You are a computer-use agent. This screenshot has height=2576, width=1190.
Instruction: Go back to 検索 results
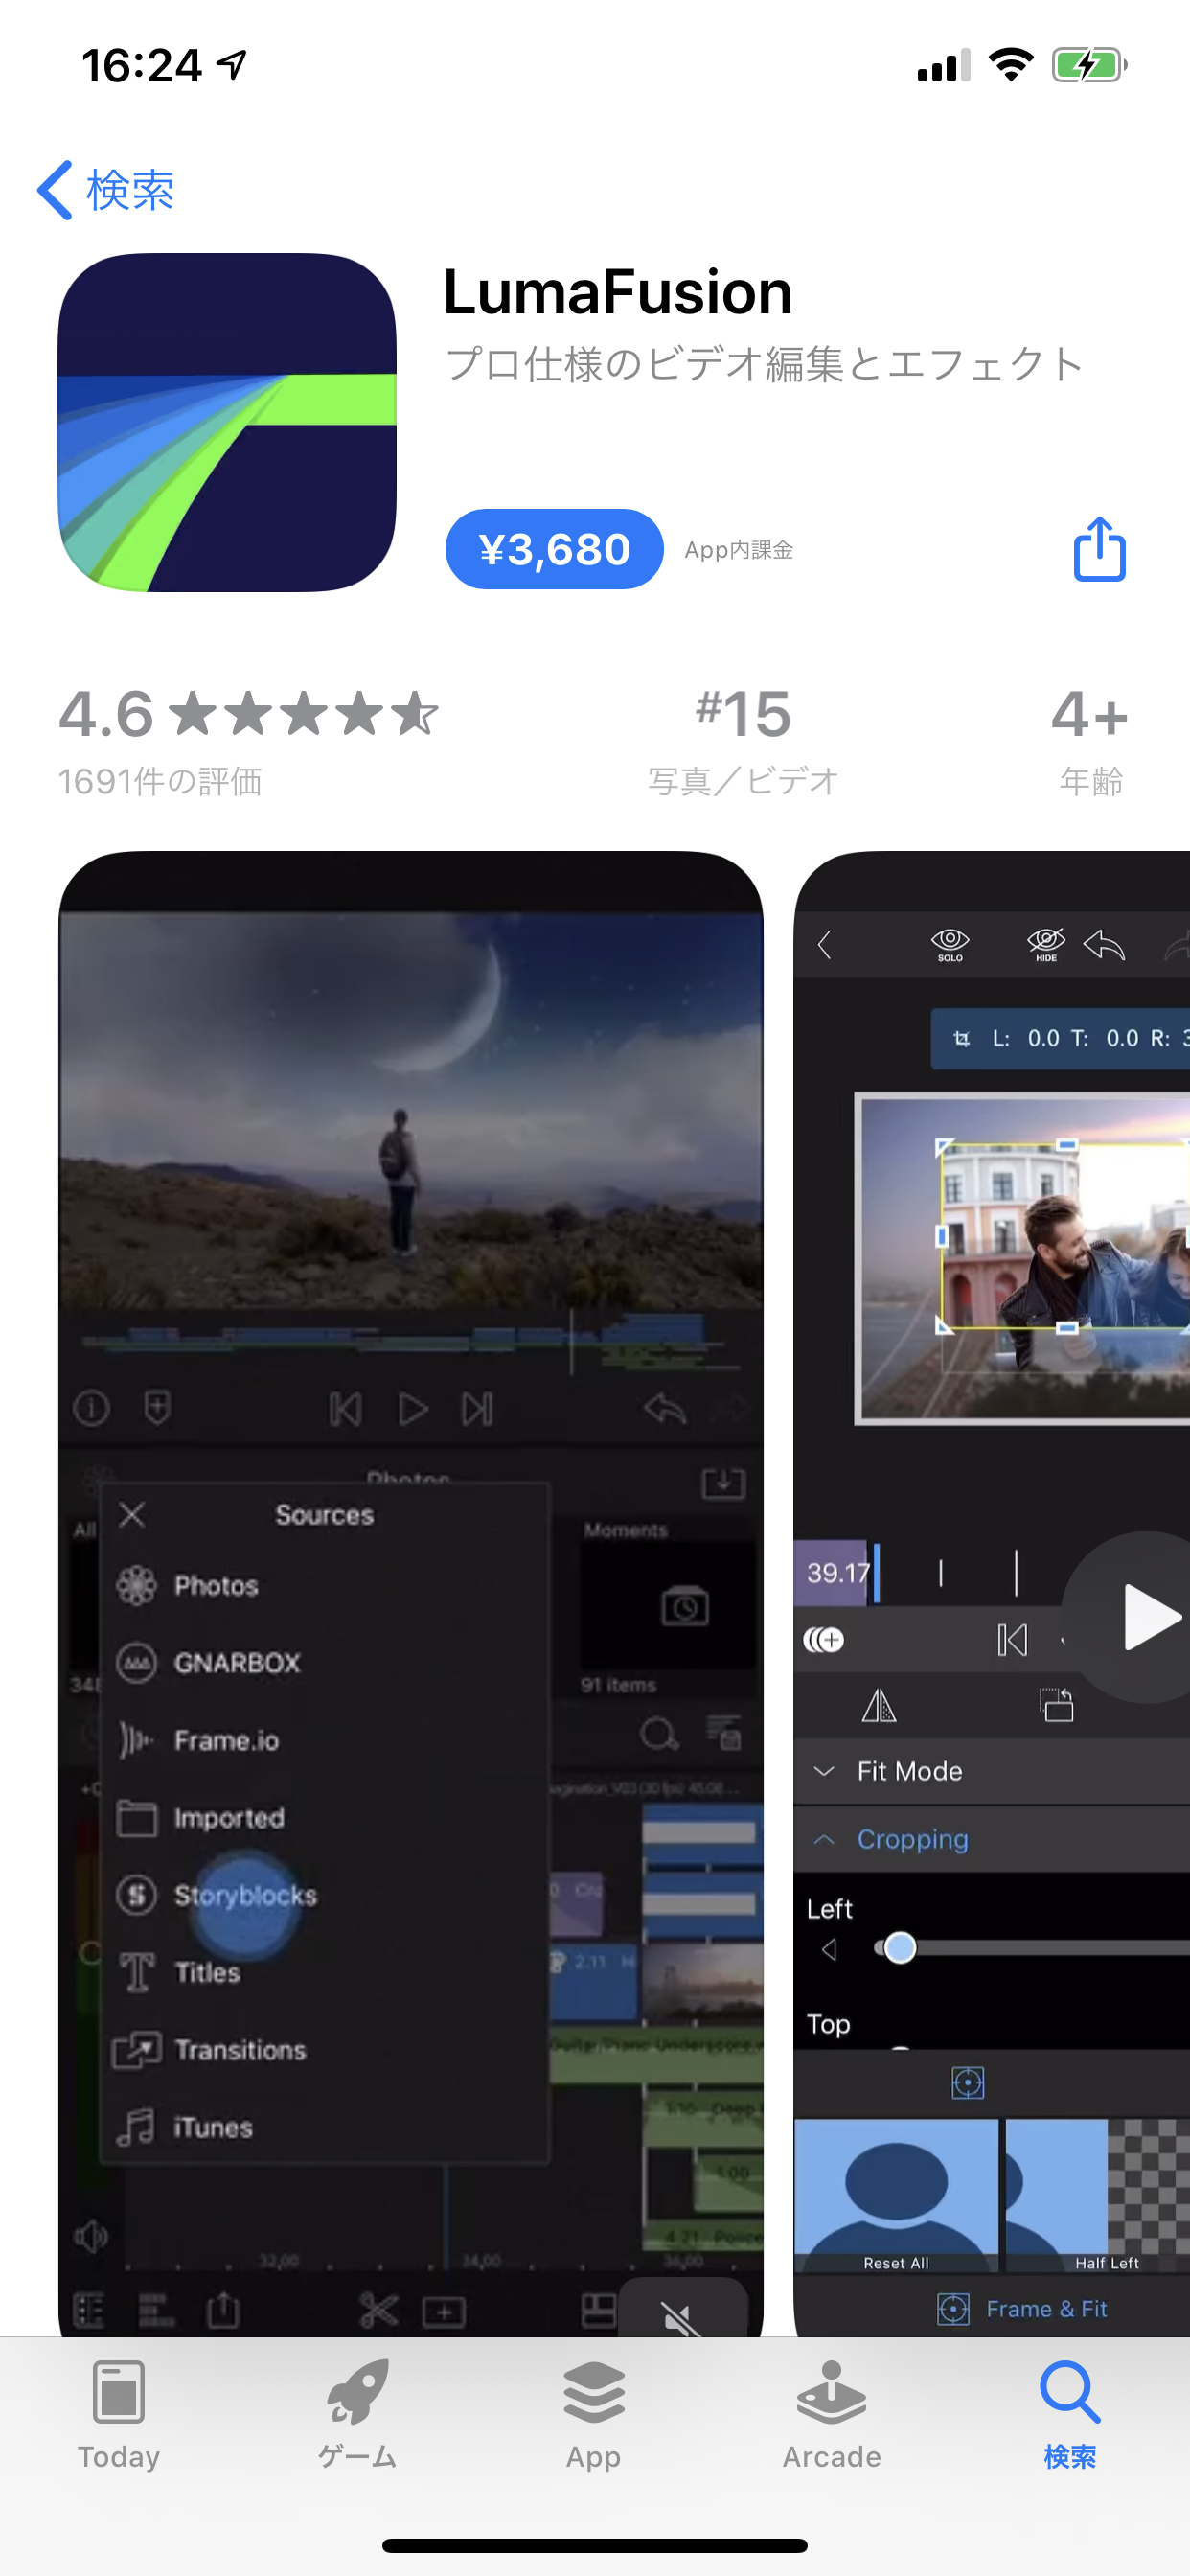106,190
